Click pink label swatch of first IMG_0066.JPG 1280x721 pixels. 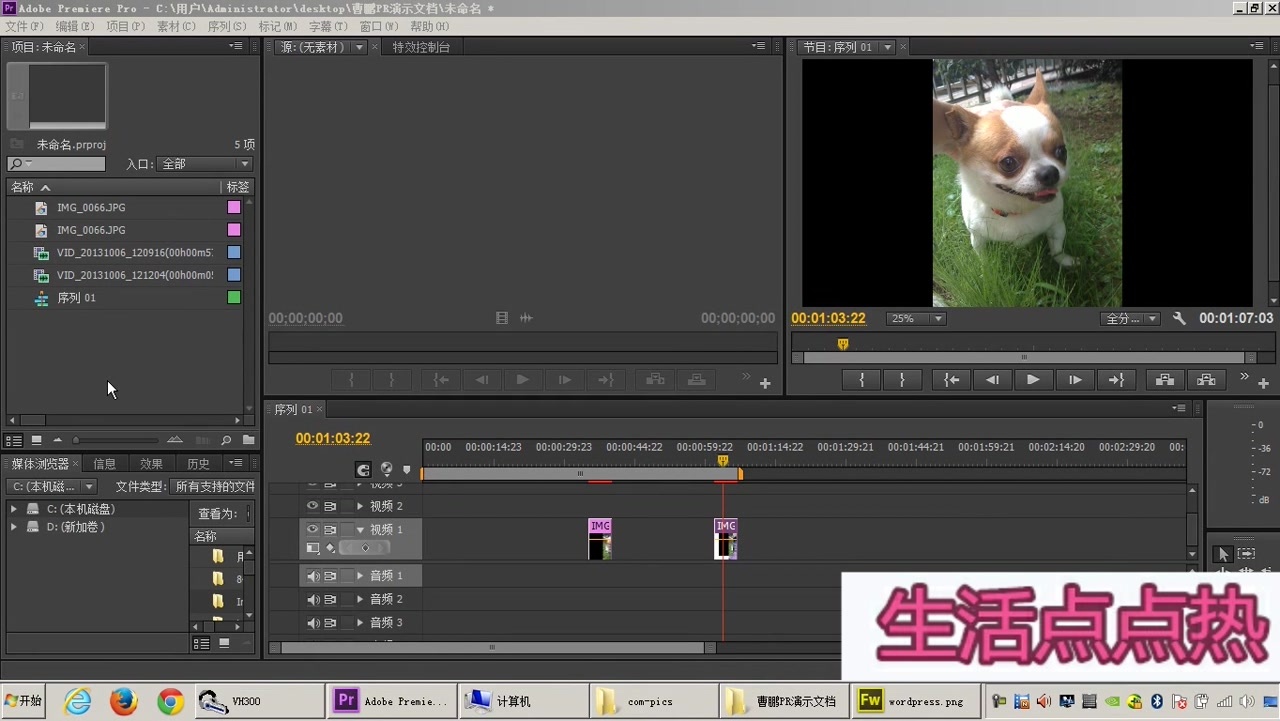[234, 208]
